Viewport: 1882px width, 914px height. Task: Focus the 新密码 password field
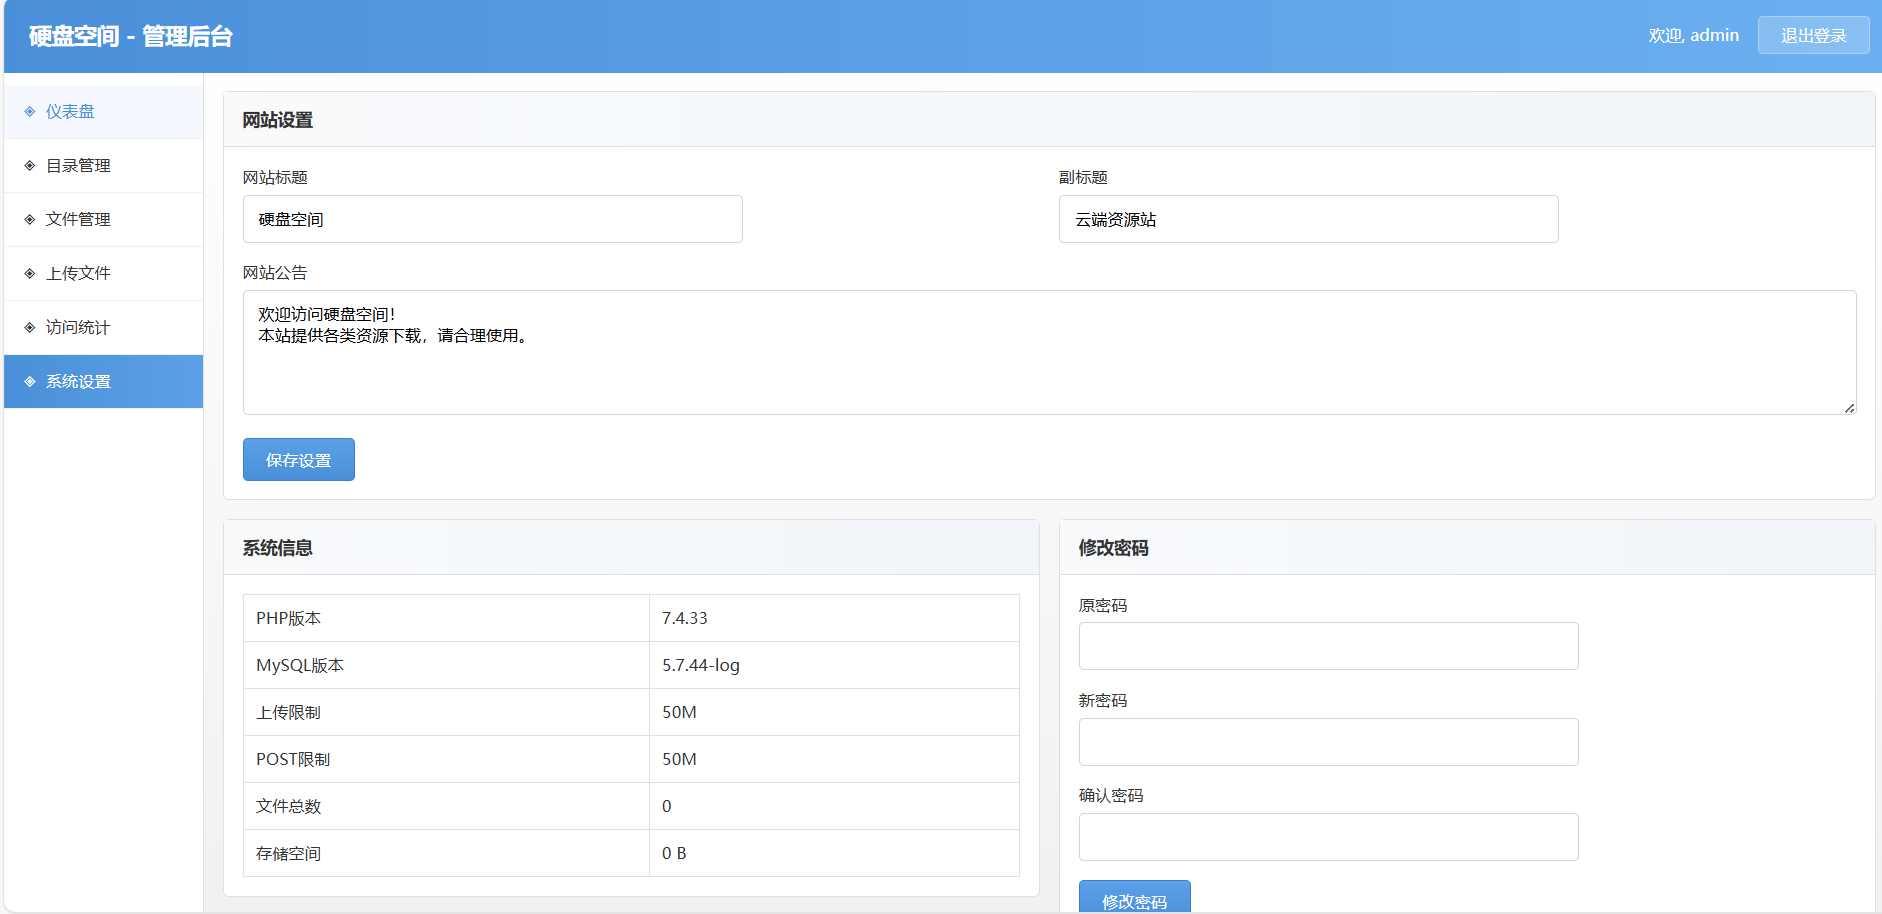tap(1328, 742)
